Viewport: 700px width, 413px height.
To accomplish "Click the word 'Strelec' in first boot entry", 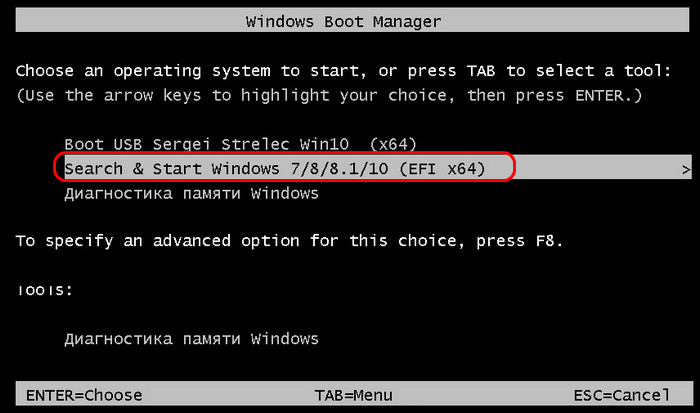I will click(255, 144).
